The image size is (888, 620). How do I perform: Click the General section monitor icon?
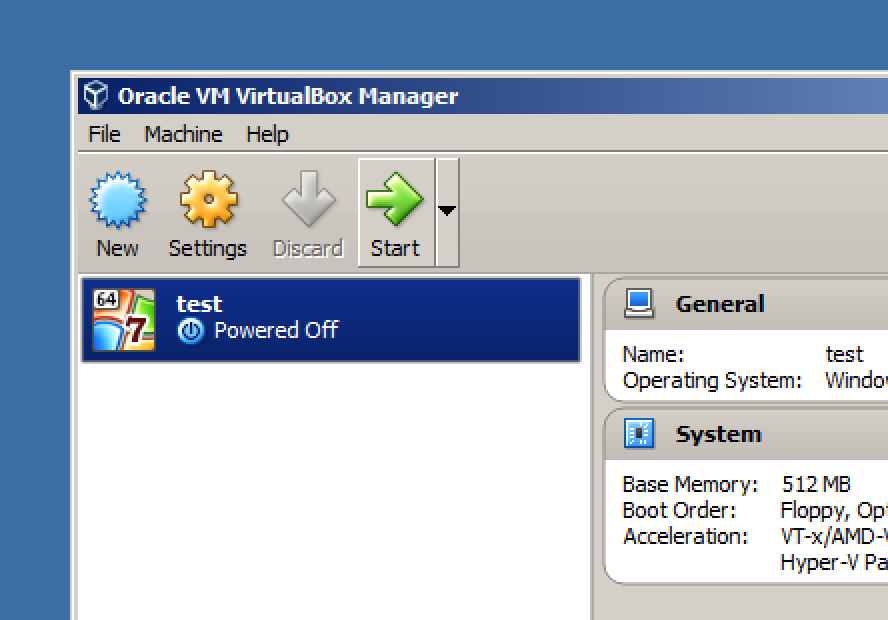point(639,303)
